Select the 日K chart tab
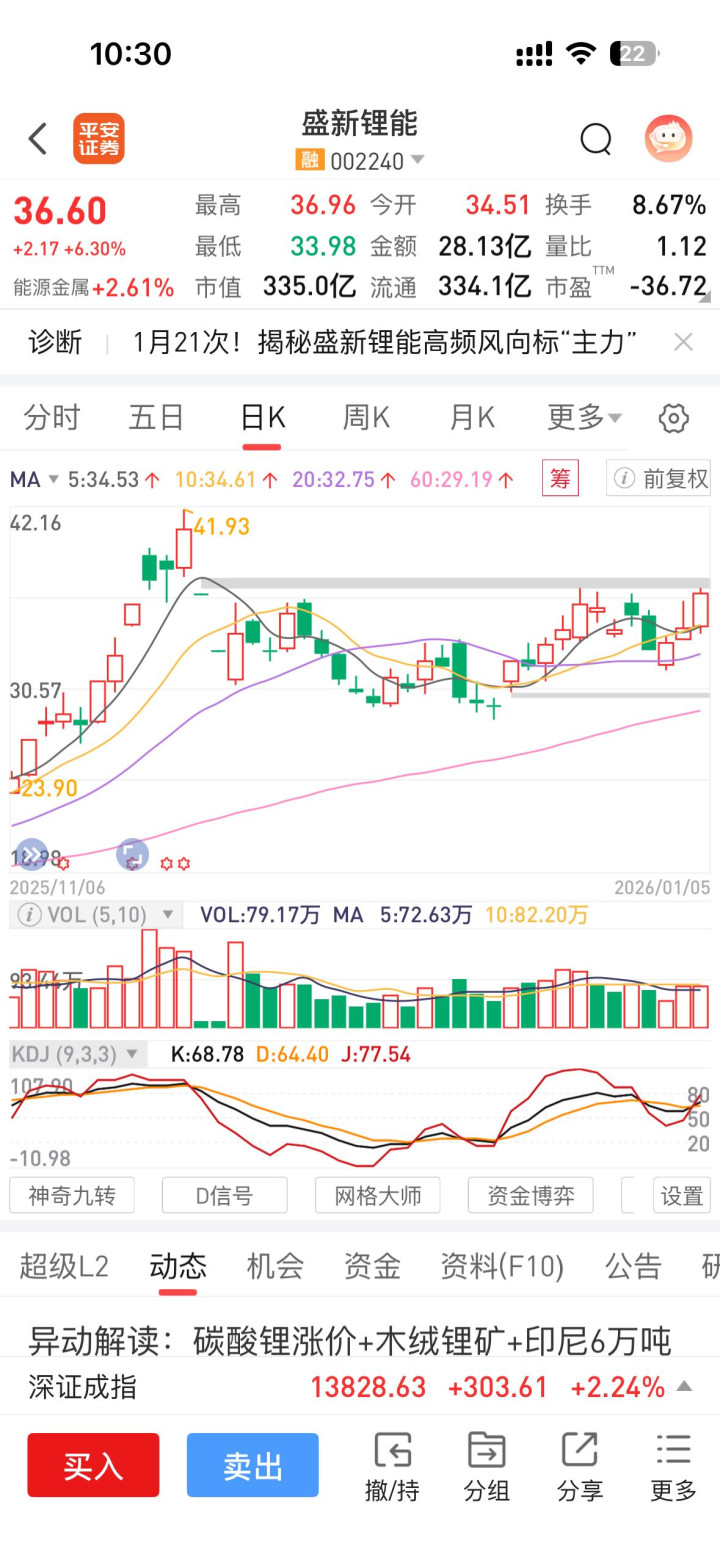The height and width of the screenshot is (1560, 720). click(263, 418)
